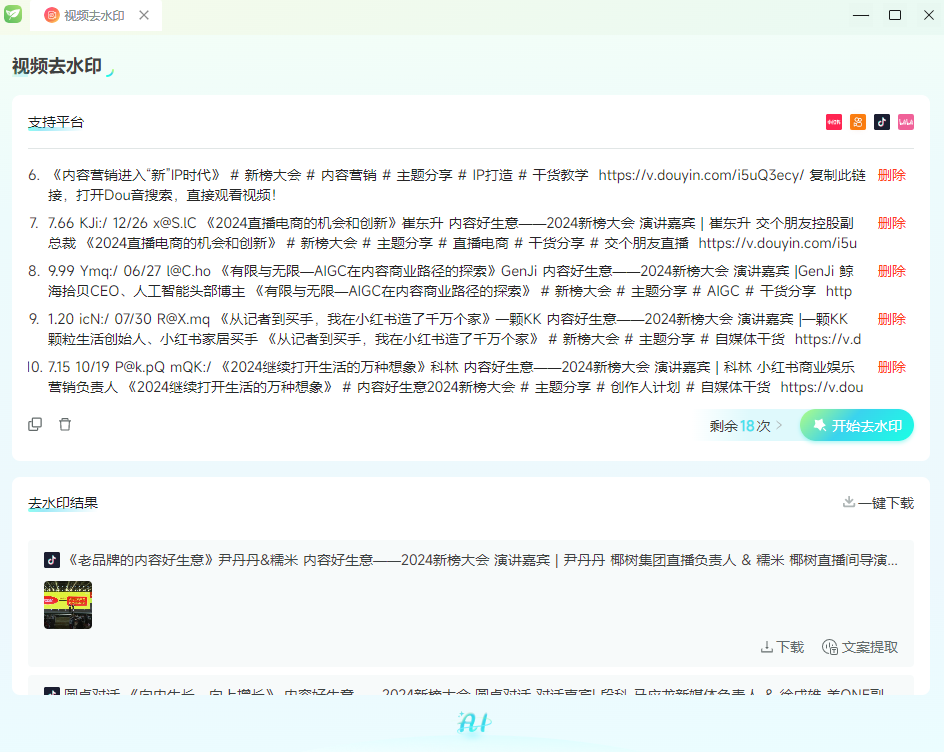Viewport: 944px width, 752px height.
Task: Click the 视频去水印 page title
Action: tap(57, 66)
